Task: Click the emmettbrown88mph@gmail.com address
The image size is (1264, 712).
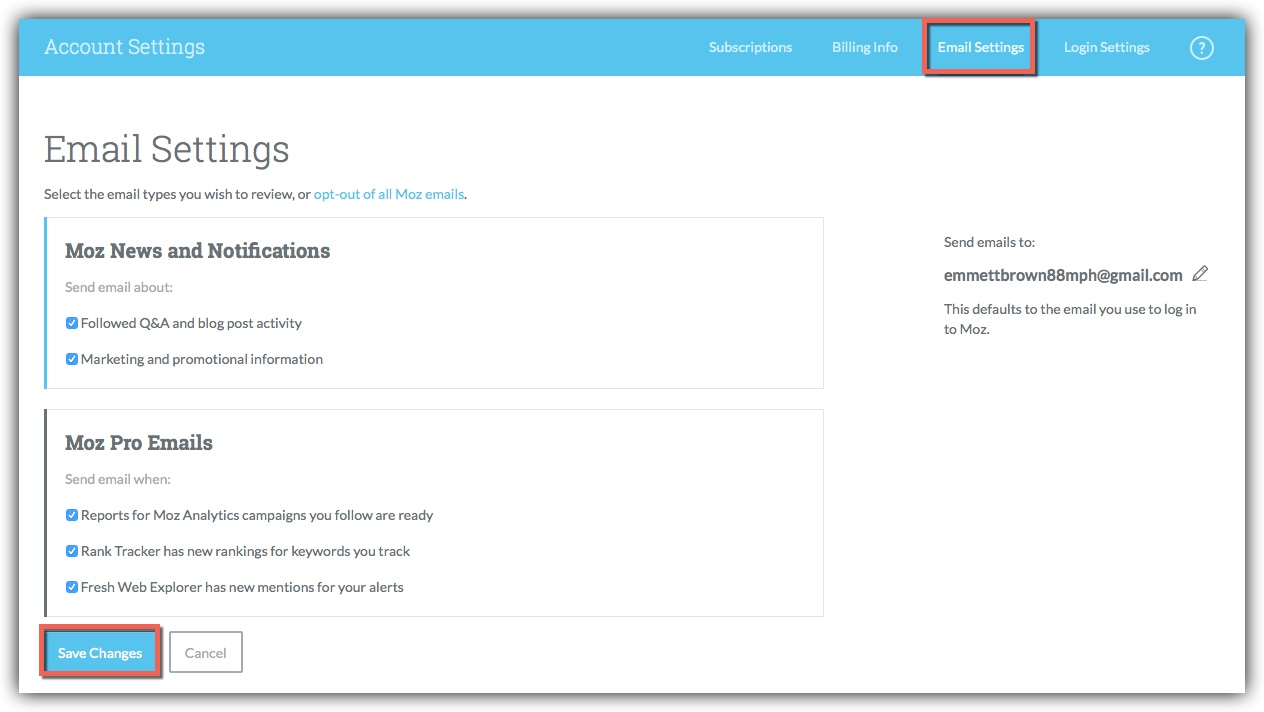Action: 1063,274
